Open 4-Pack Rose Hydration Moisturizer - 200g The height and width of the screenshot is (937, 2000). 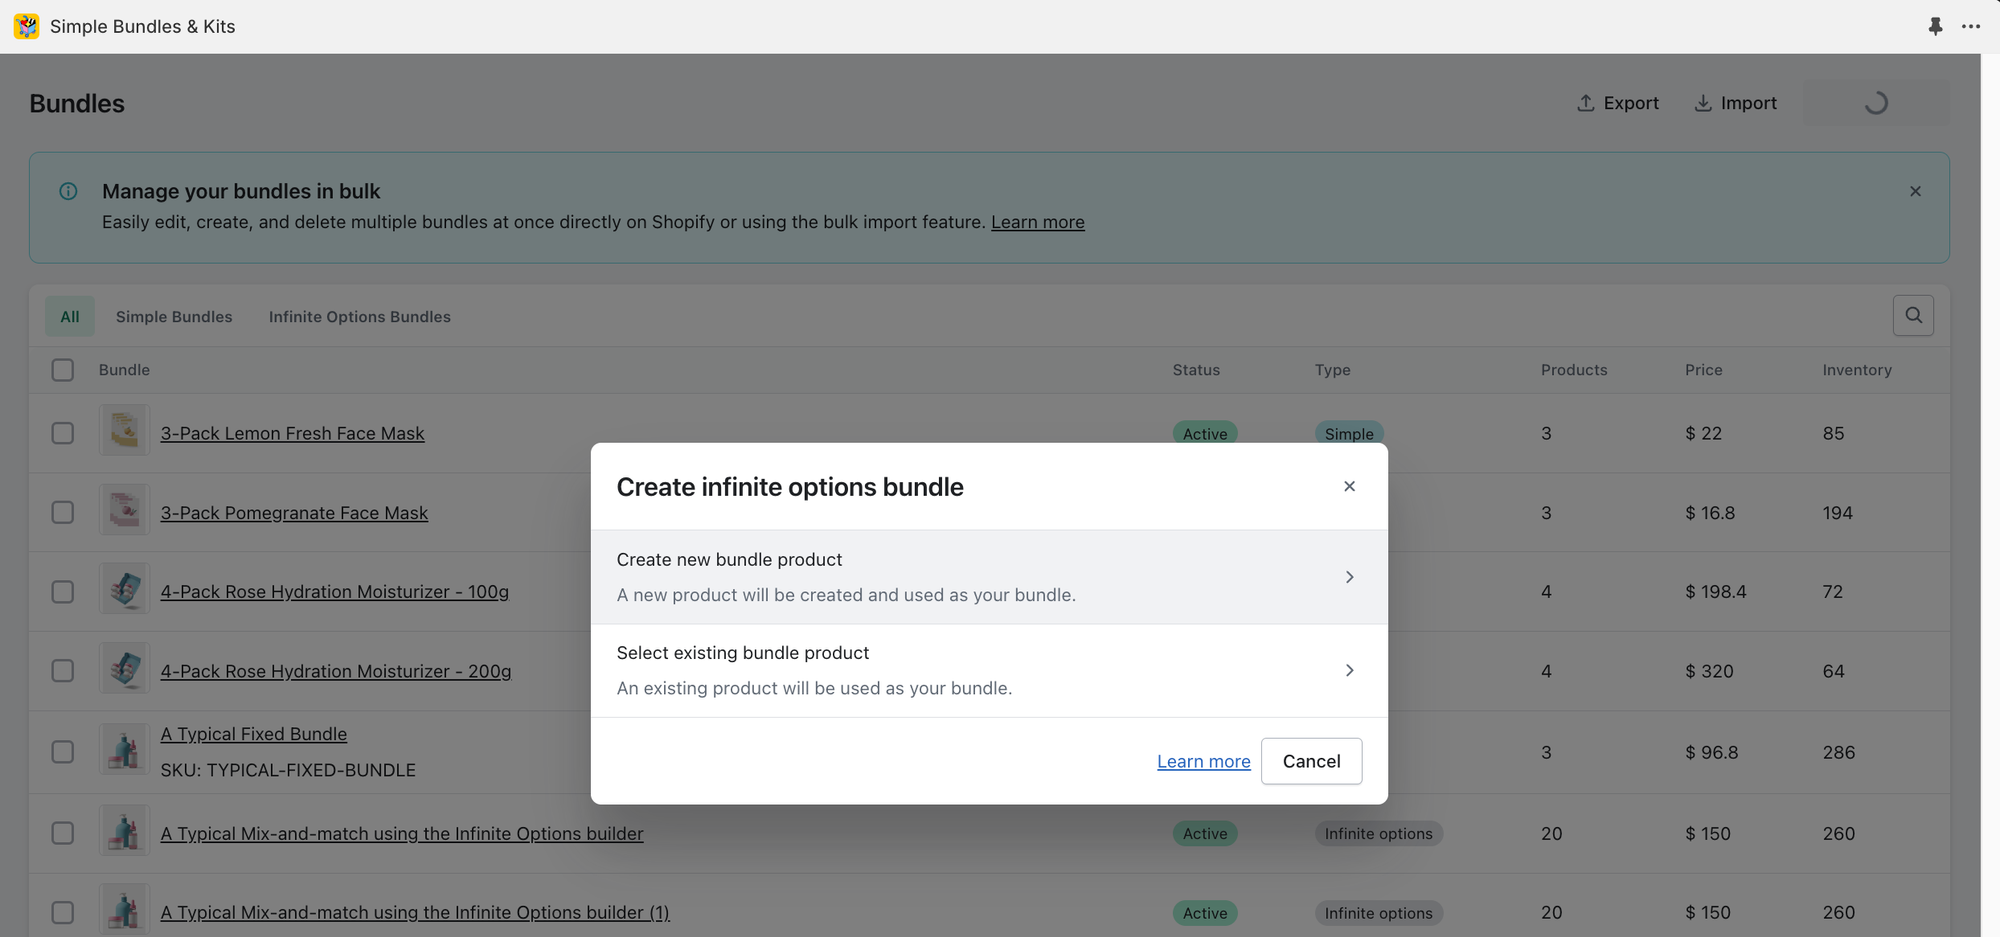click(x=336, y=671)
